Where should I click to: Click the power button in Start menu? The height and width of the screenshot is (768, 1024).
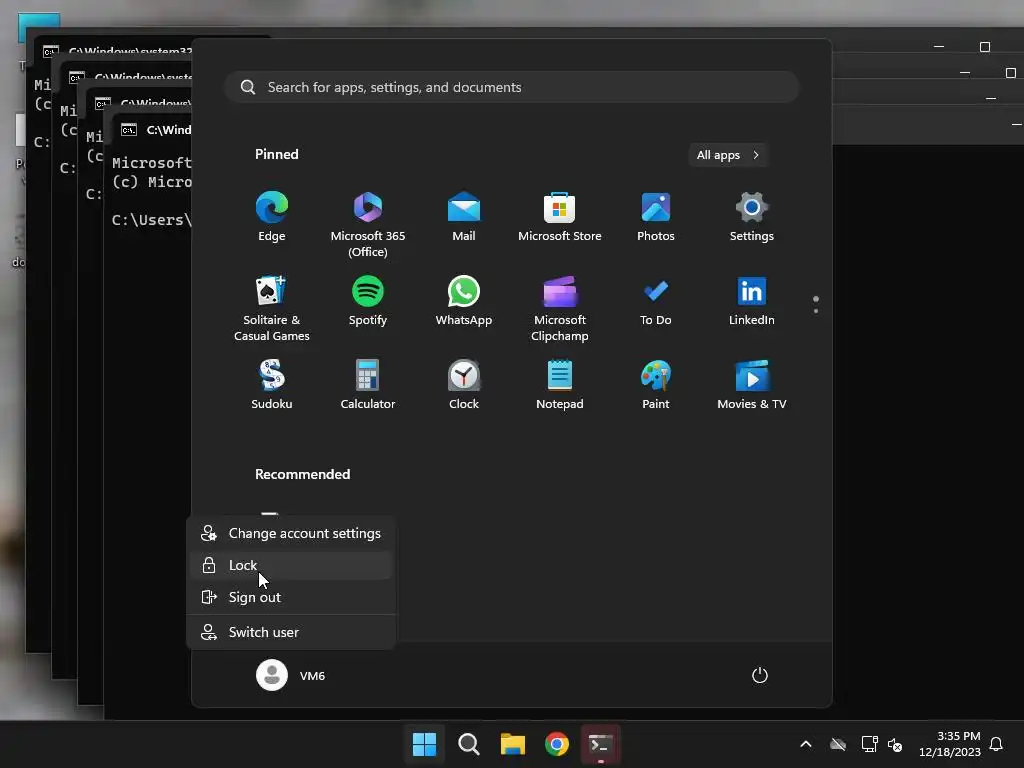coord(760,675)
